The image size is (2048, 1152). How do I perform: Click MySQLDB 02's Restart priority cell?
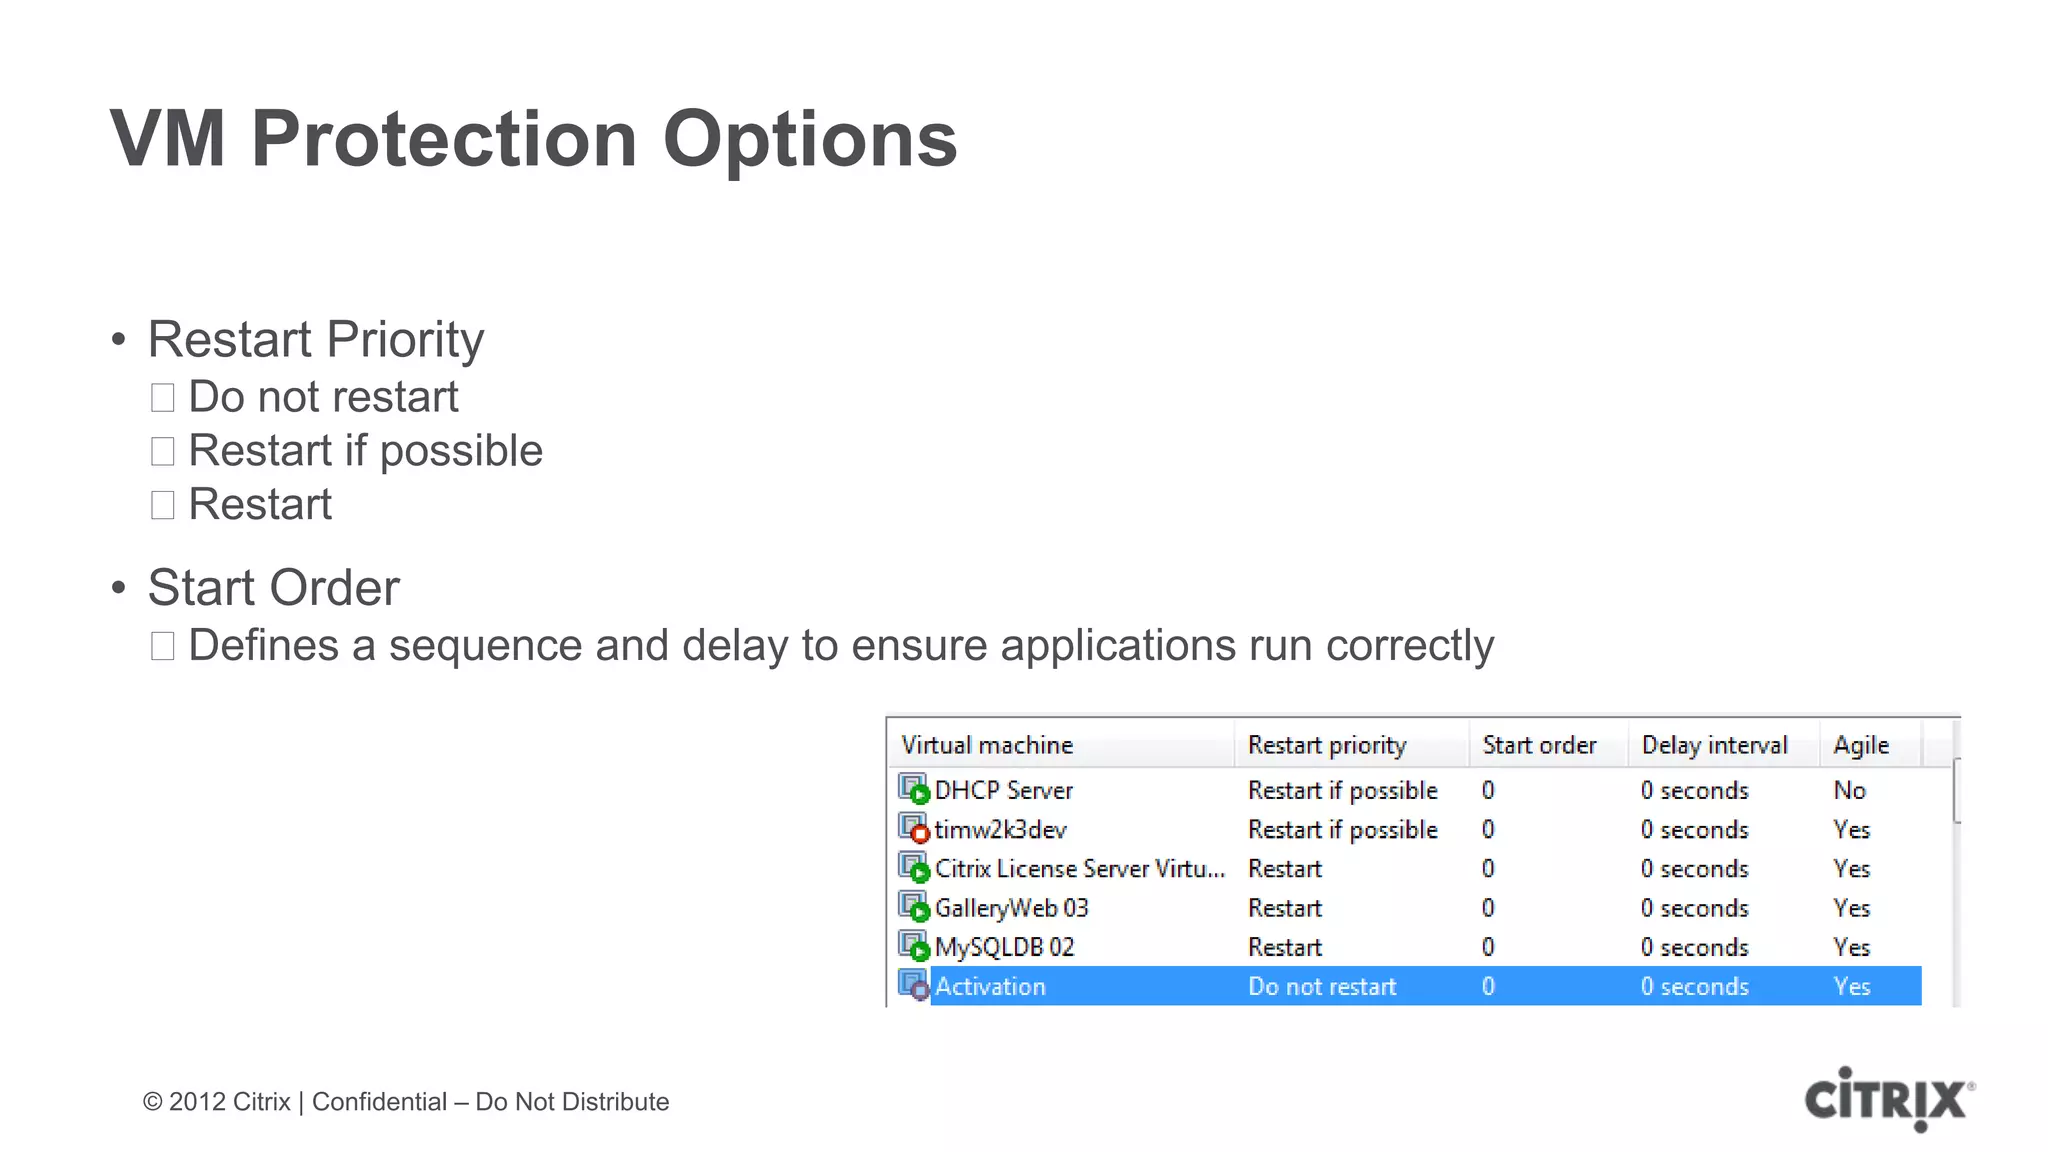pos(1285,947)
